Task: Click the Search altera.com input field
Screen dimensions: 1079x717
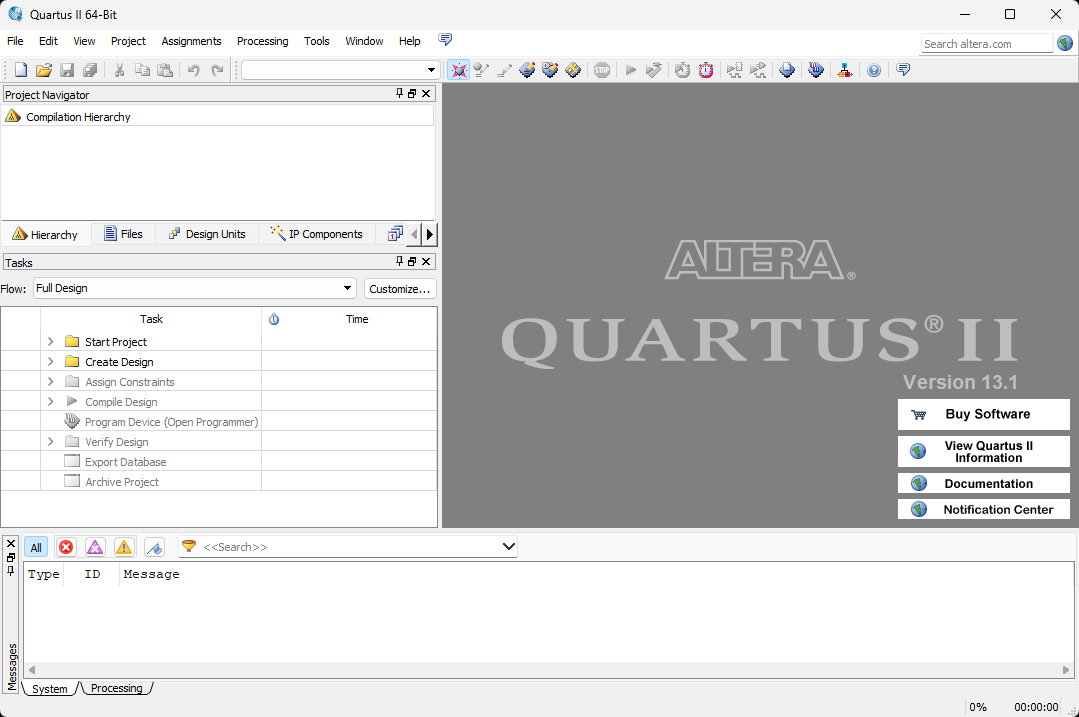Action: click(x=986, y=43)
